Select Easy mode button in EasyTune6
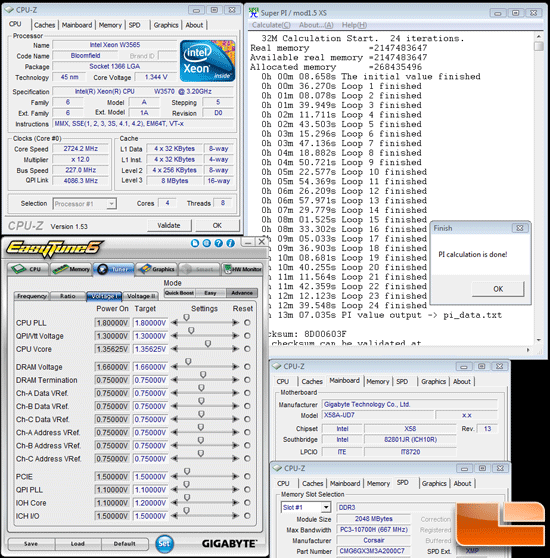This screenshot has width=550, height=558. click(x=210, y=293)
